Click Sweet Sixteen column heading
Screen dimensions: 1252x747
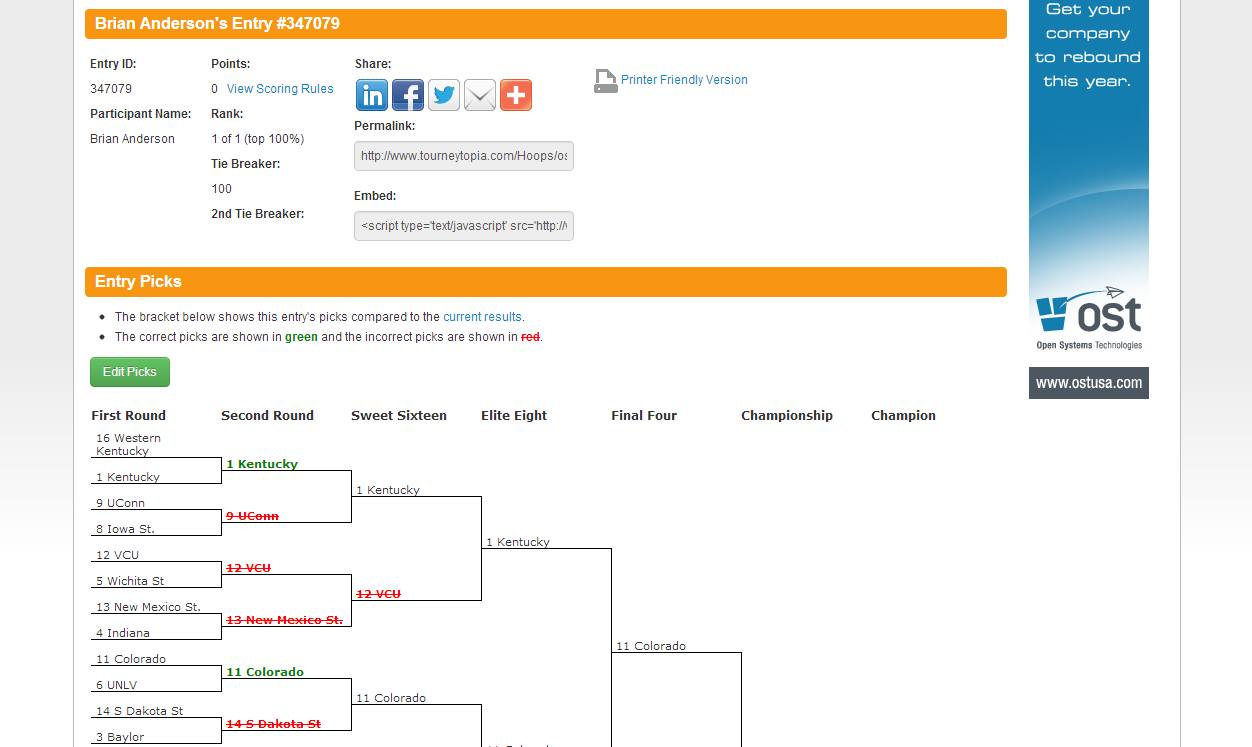coord(399,416)
